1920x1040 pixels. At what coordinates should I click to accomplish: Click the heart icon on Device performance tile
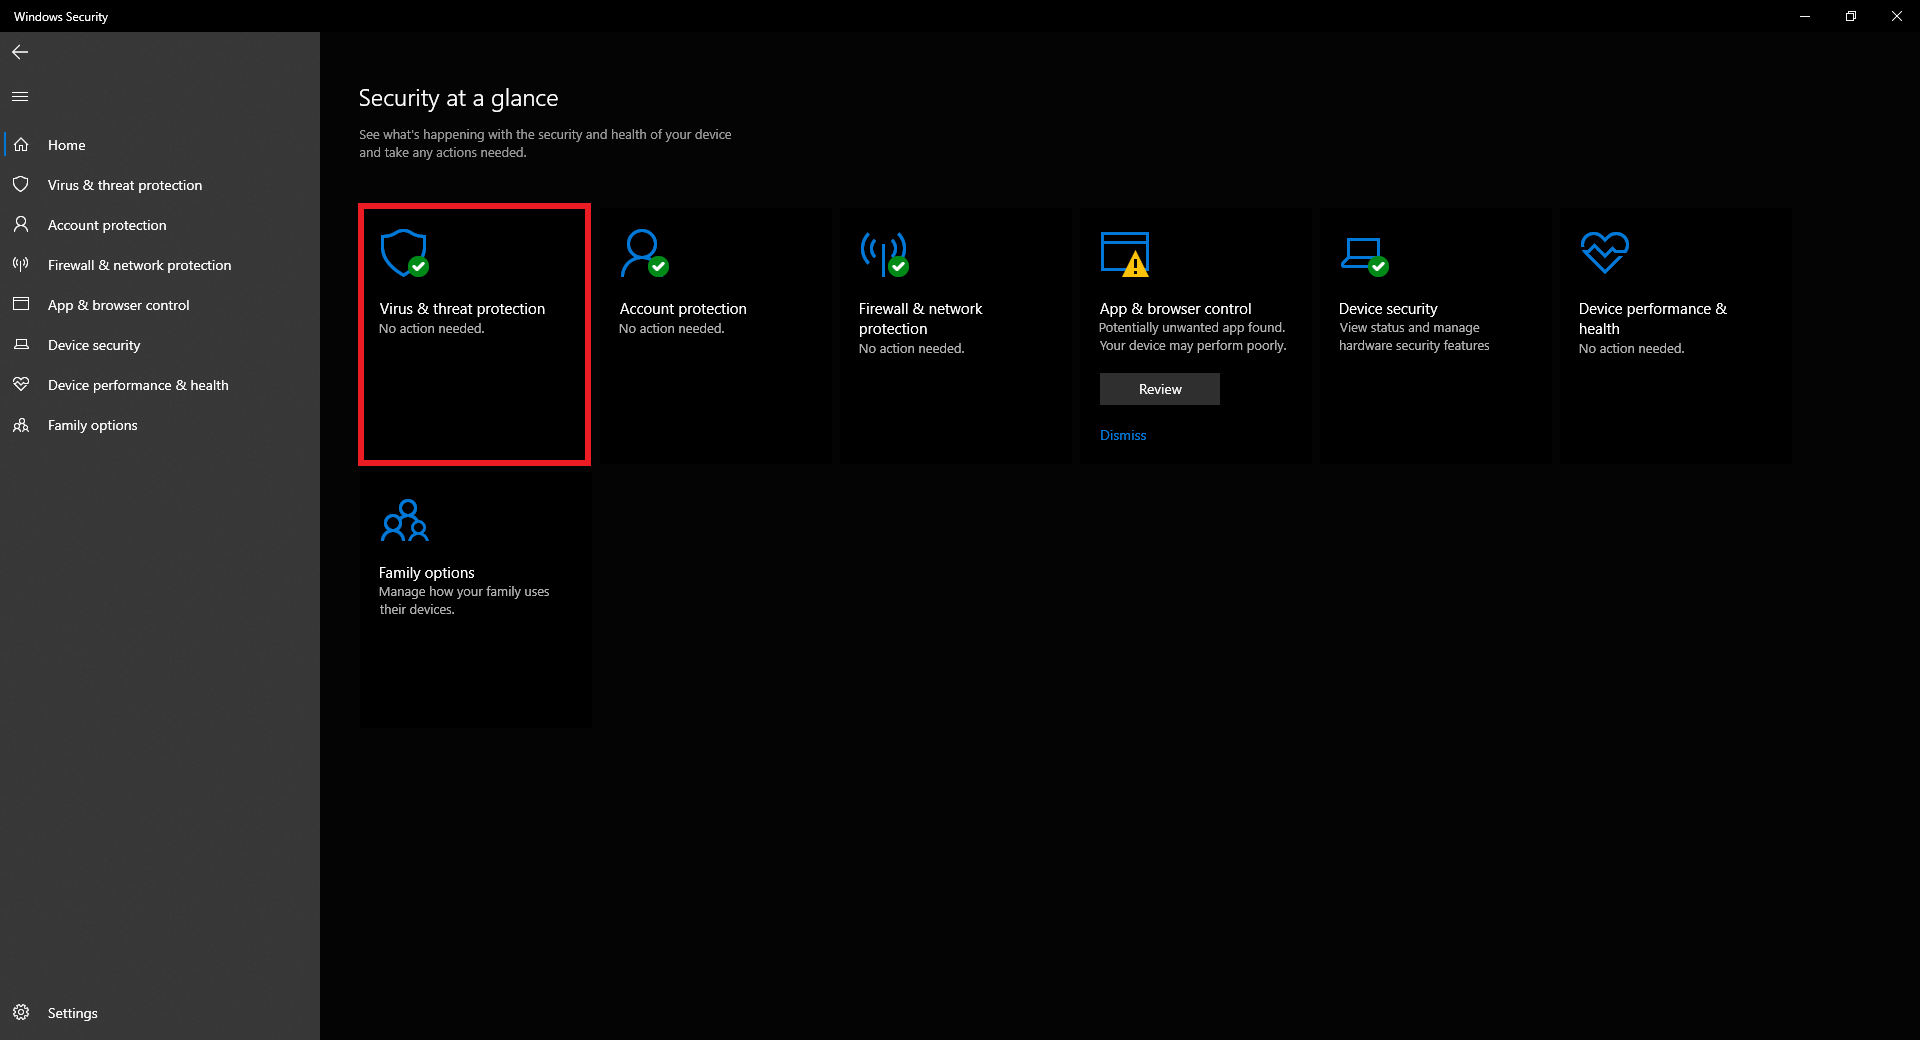point(1604,252)
